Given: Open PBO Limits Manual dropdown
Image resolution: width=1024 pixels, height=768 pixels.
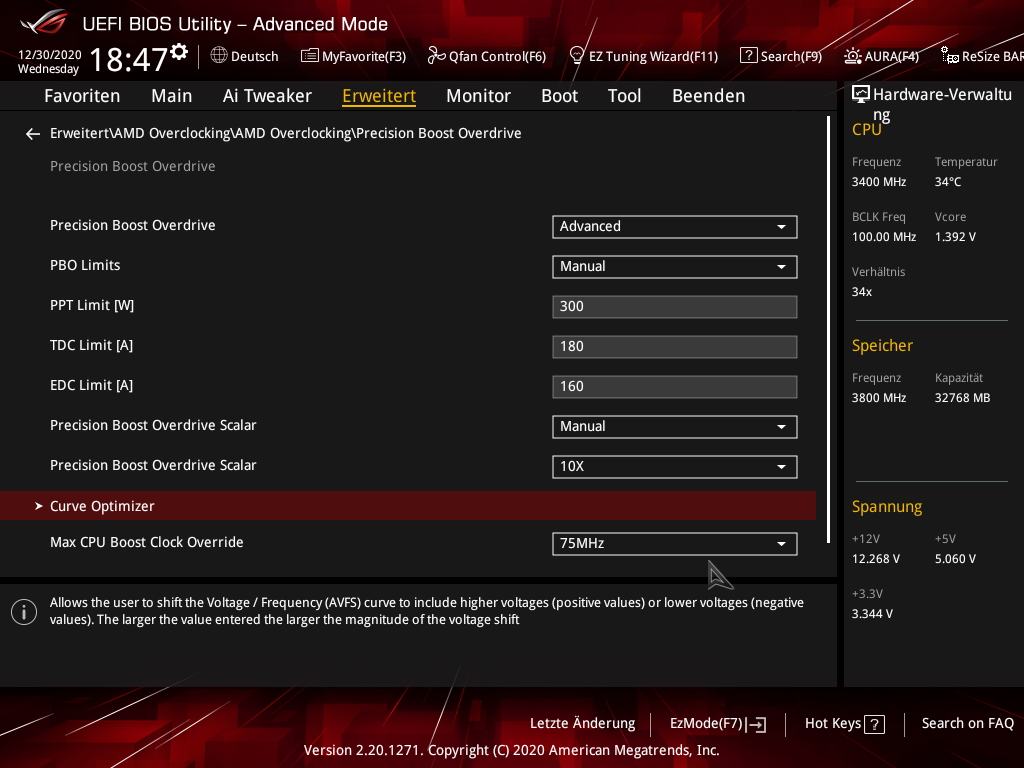Looking at the screenshot, I should pyautogui.click(x=675, y=266).
